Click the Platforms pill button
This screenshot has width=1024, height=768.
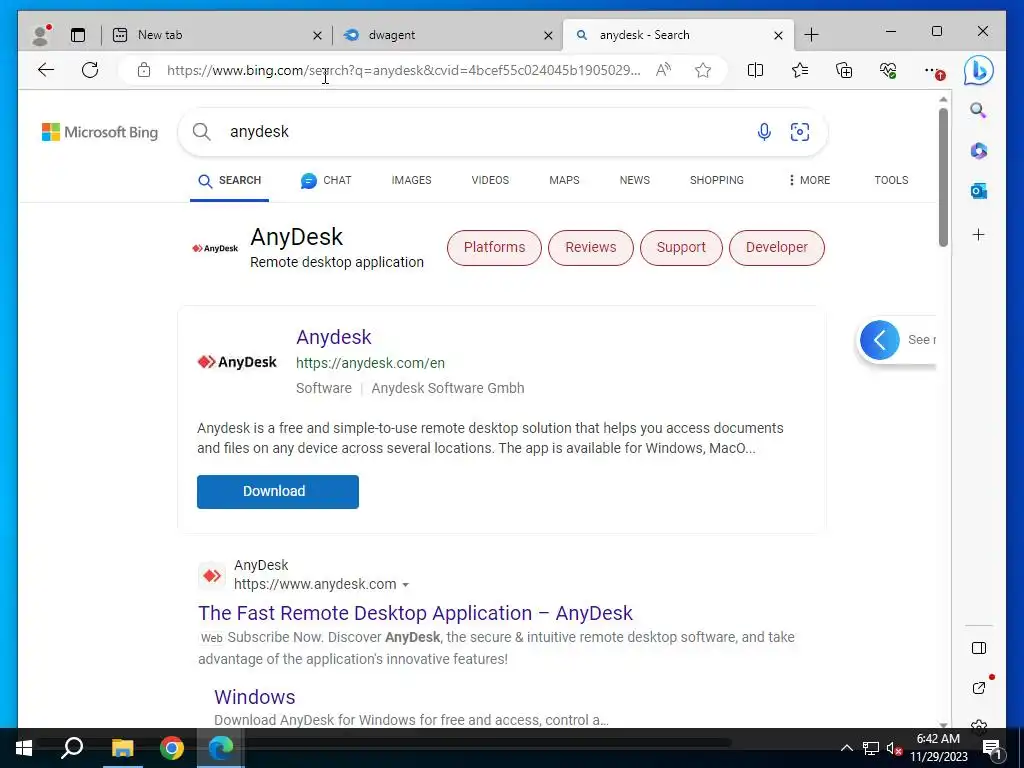494,248
